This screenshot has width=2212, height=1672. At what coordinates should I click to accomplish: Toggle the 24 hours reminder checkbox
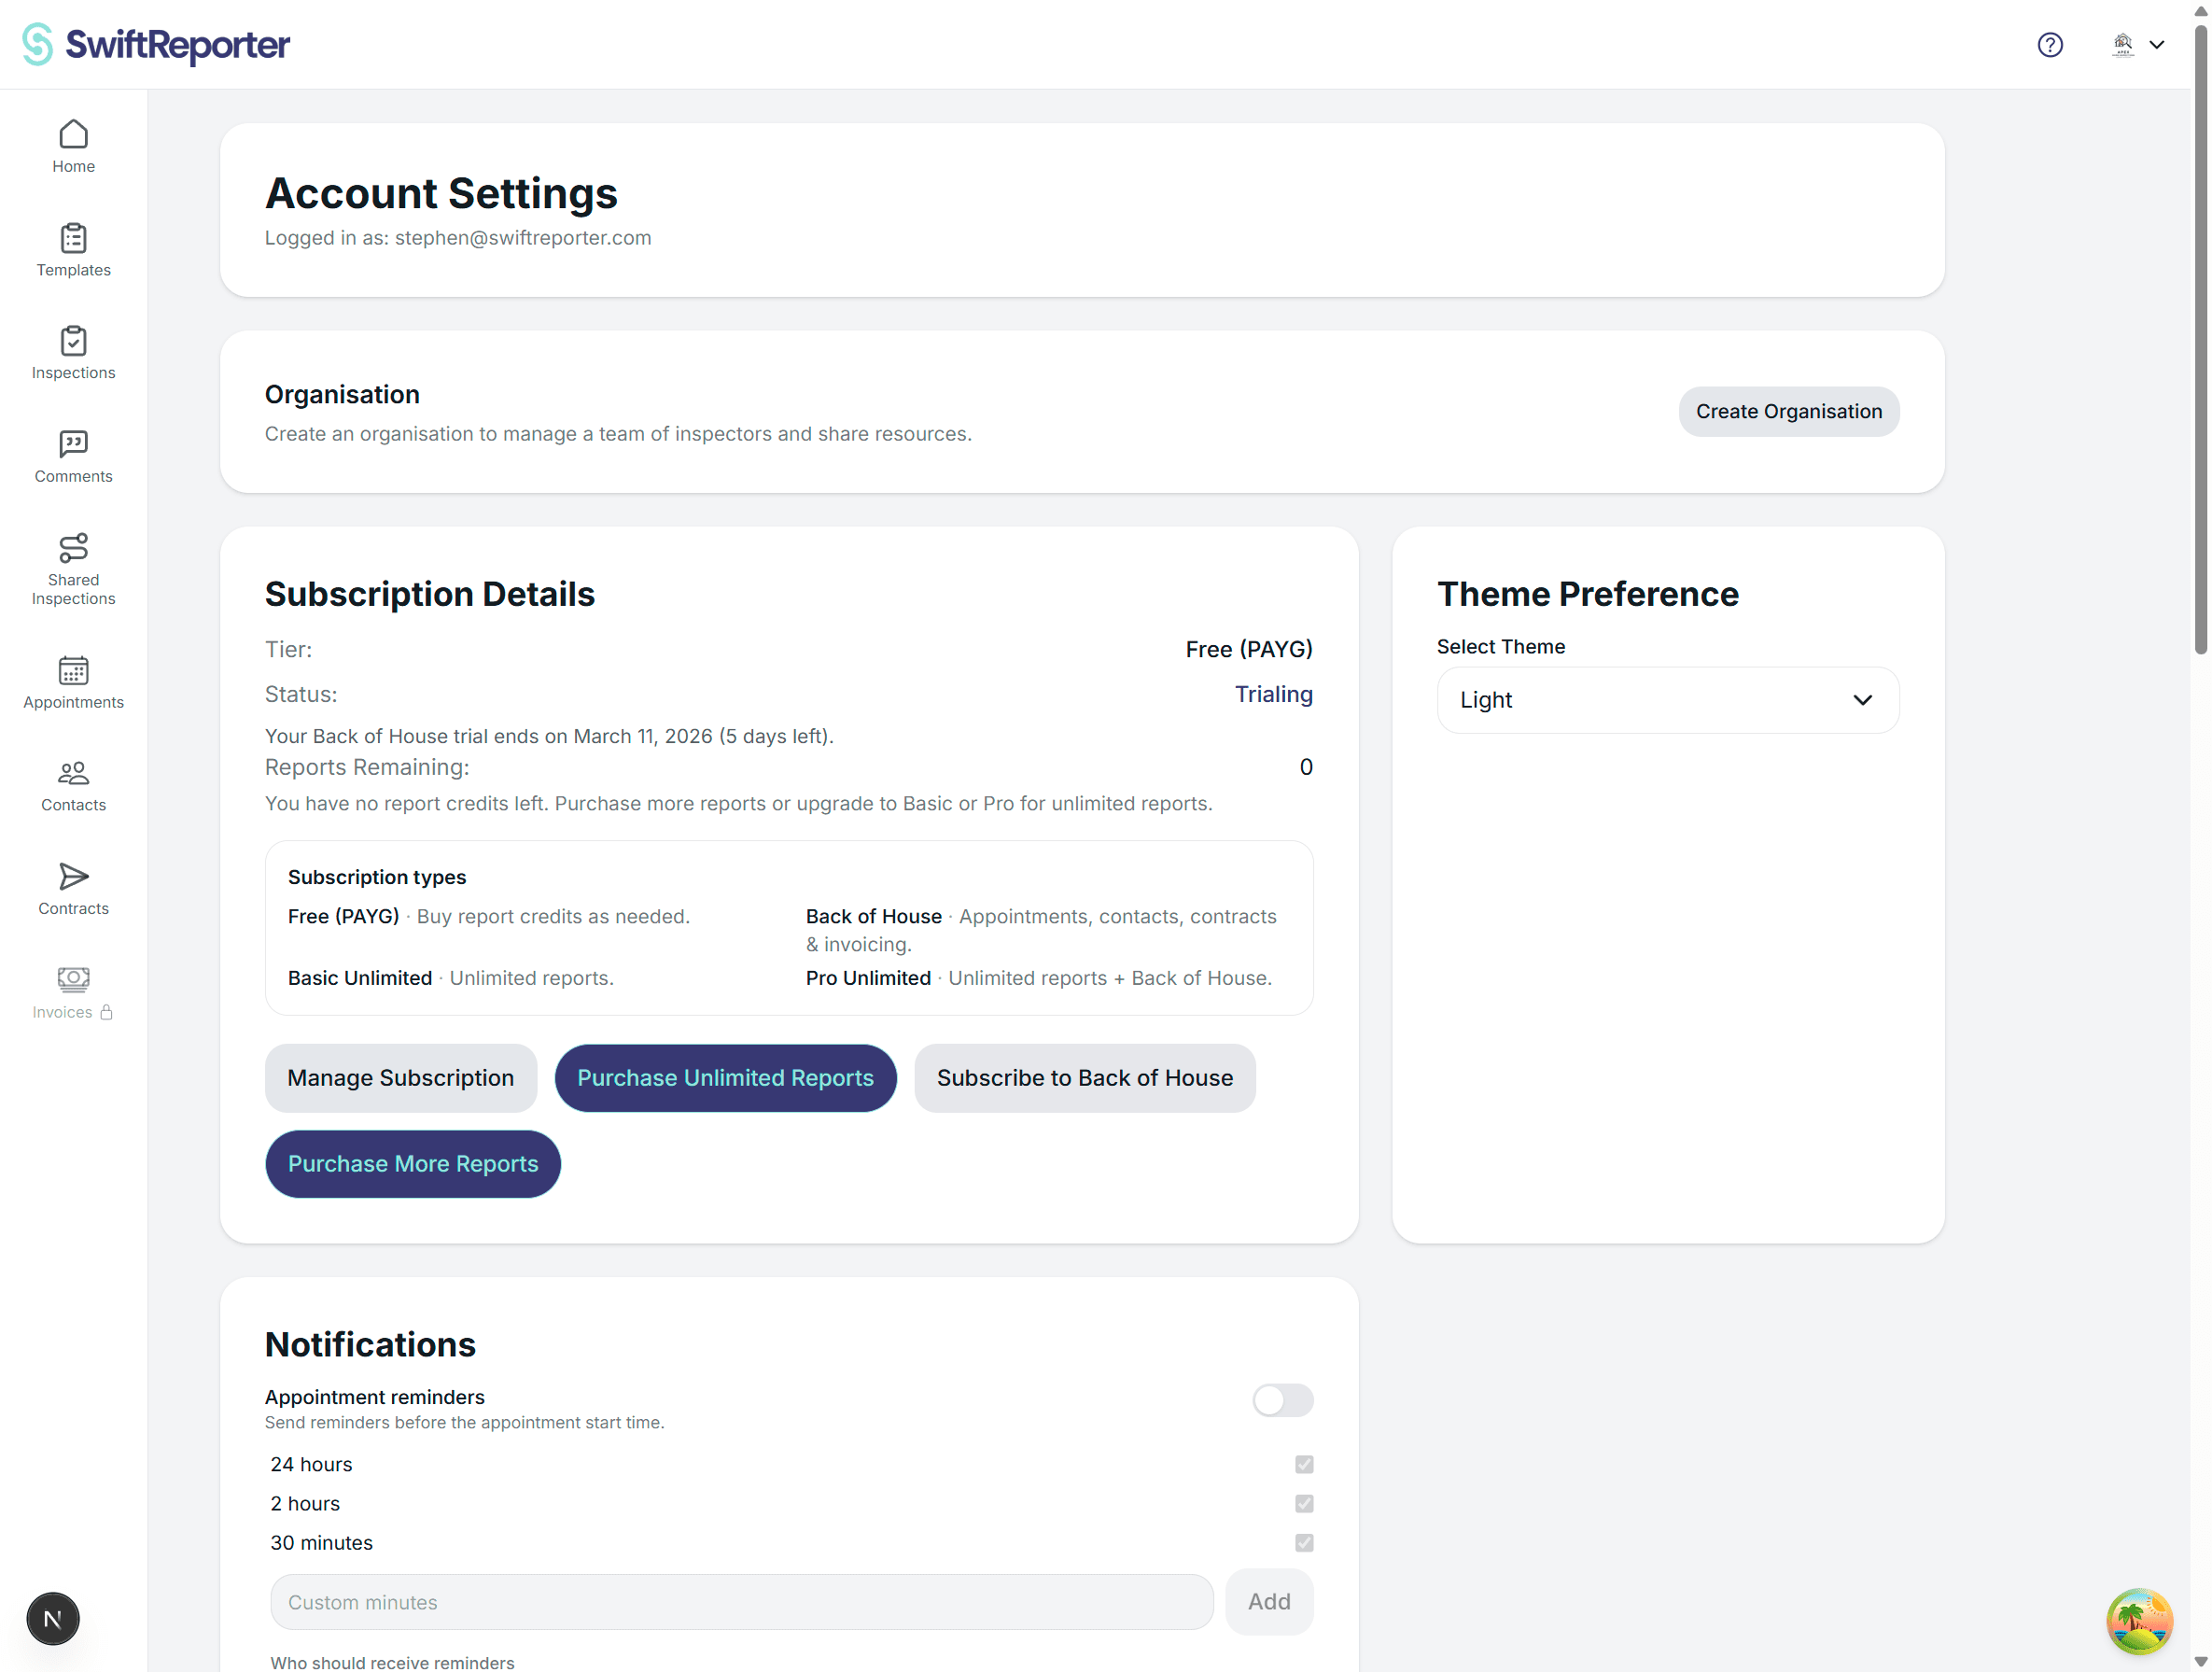pos(1304,1464)
